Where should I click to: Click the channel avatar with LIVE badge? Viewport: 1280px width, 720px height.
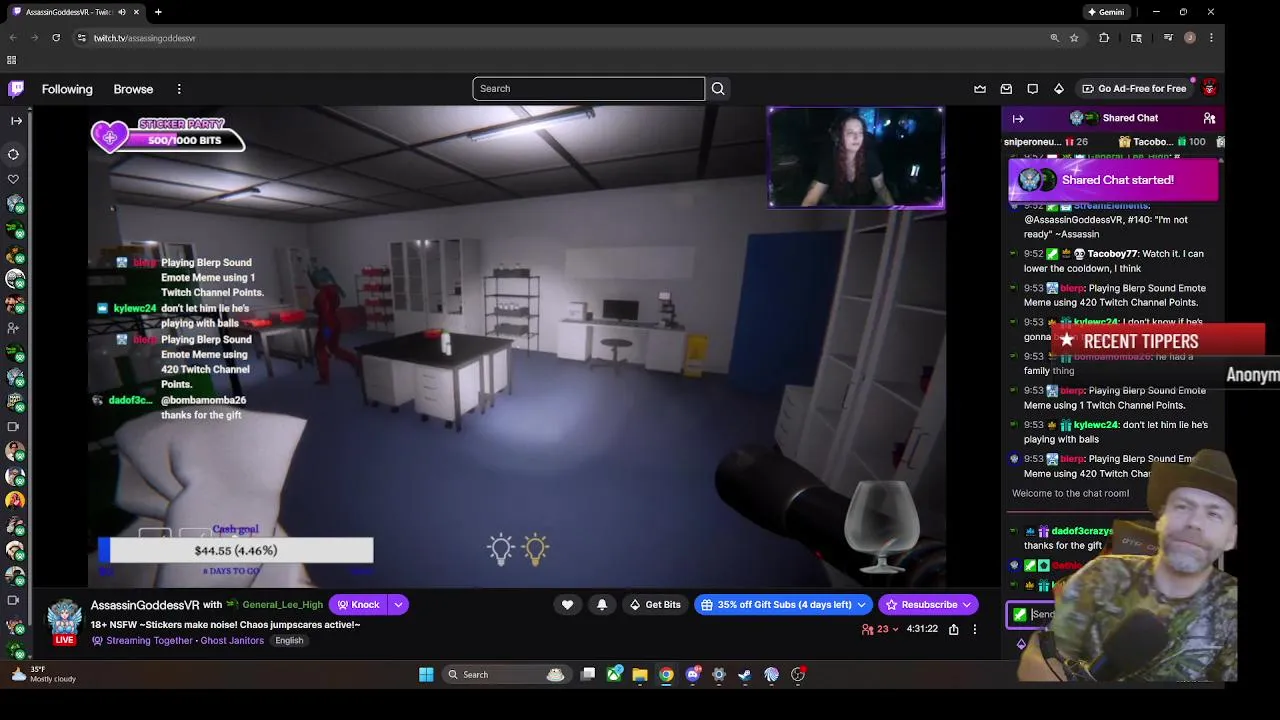pyautogui.click(x=64, y=622)
